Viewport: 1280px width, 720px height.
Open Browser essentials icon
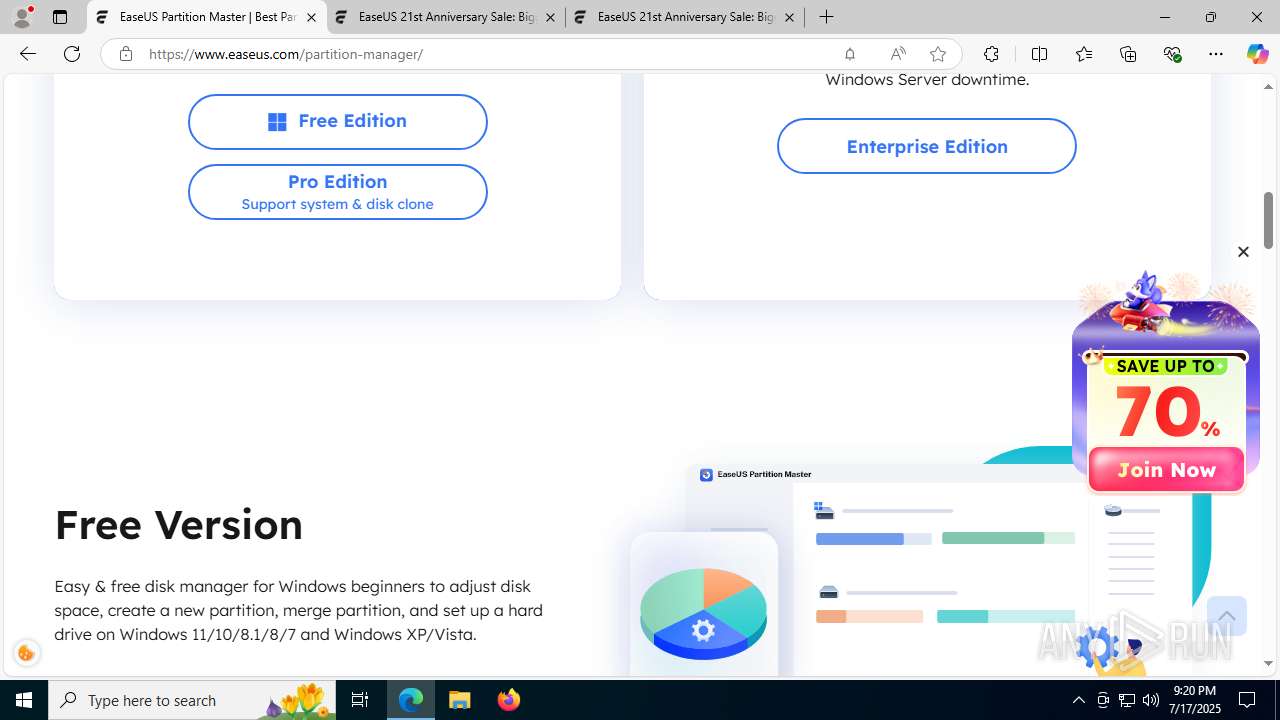click(1172, 54)
